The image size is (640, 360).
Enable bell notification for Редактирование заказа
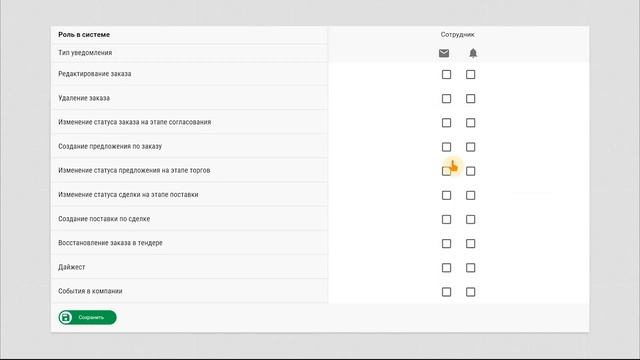pos(471,74)
